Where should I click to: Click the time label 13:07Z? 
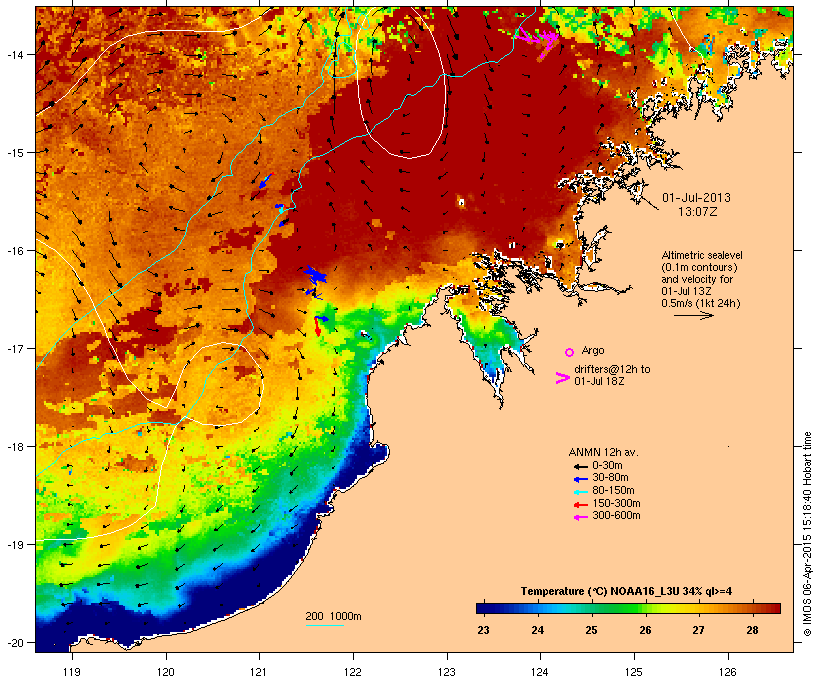tap(698, 212)
